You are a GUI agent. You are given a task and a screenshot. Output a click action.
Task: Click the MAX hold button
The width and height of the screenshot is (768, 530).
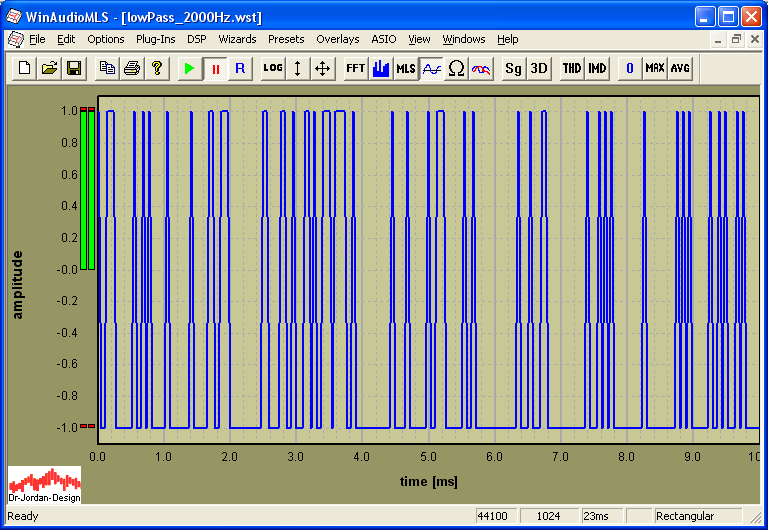coord(655,68)
